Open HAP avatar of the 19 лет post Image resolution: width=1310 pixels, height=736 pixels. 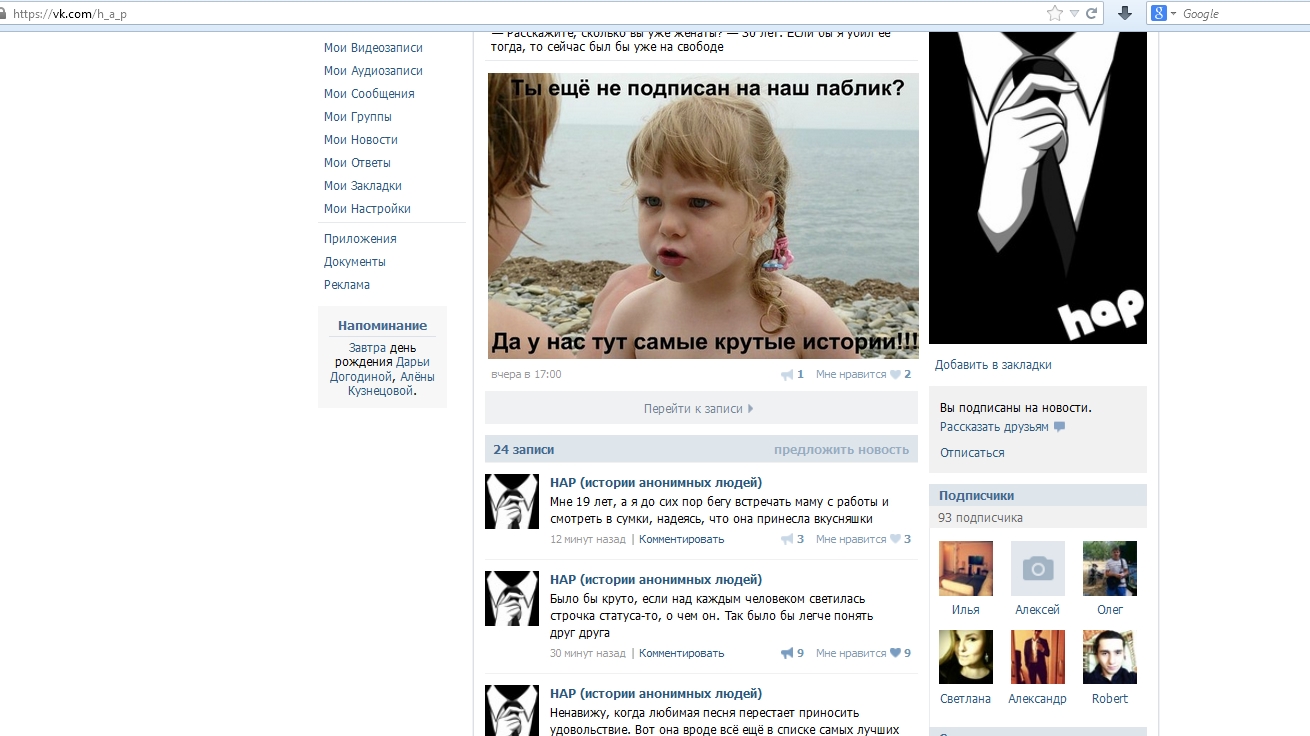coord(512,502)
